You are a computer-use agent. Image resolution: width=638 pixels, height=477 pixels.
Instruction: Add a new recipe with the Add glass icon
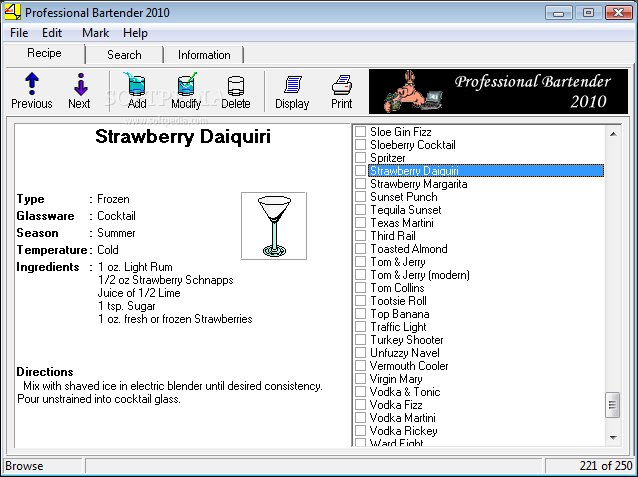coord(137,91)
